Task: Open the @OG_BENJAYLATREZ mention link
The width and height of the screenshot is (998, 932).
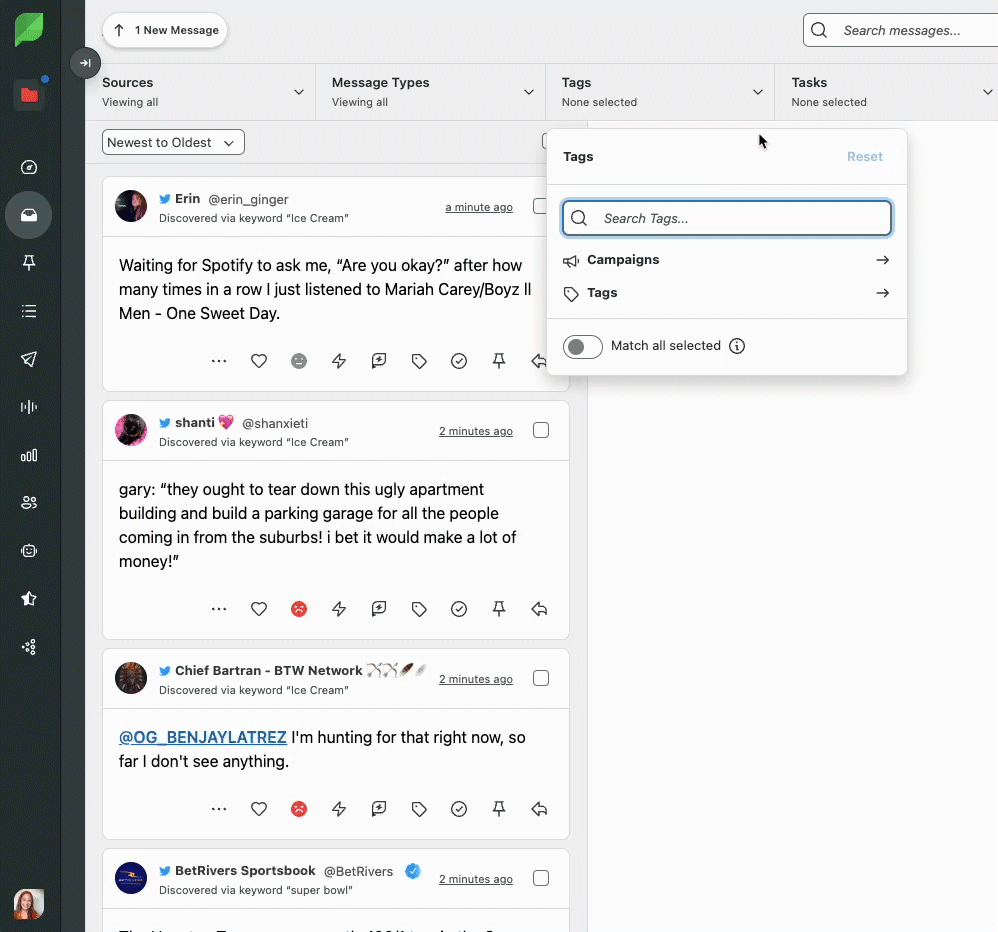Action: pyautogui.click(x=203, y=738)
